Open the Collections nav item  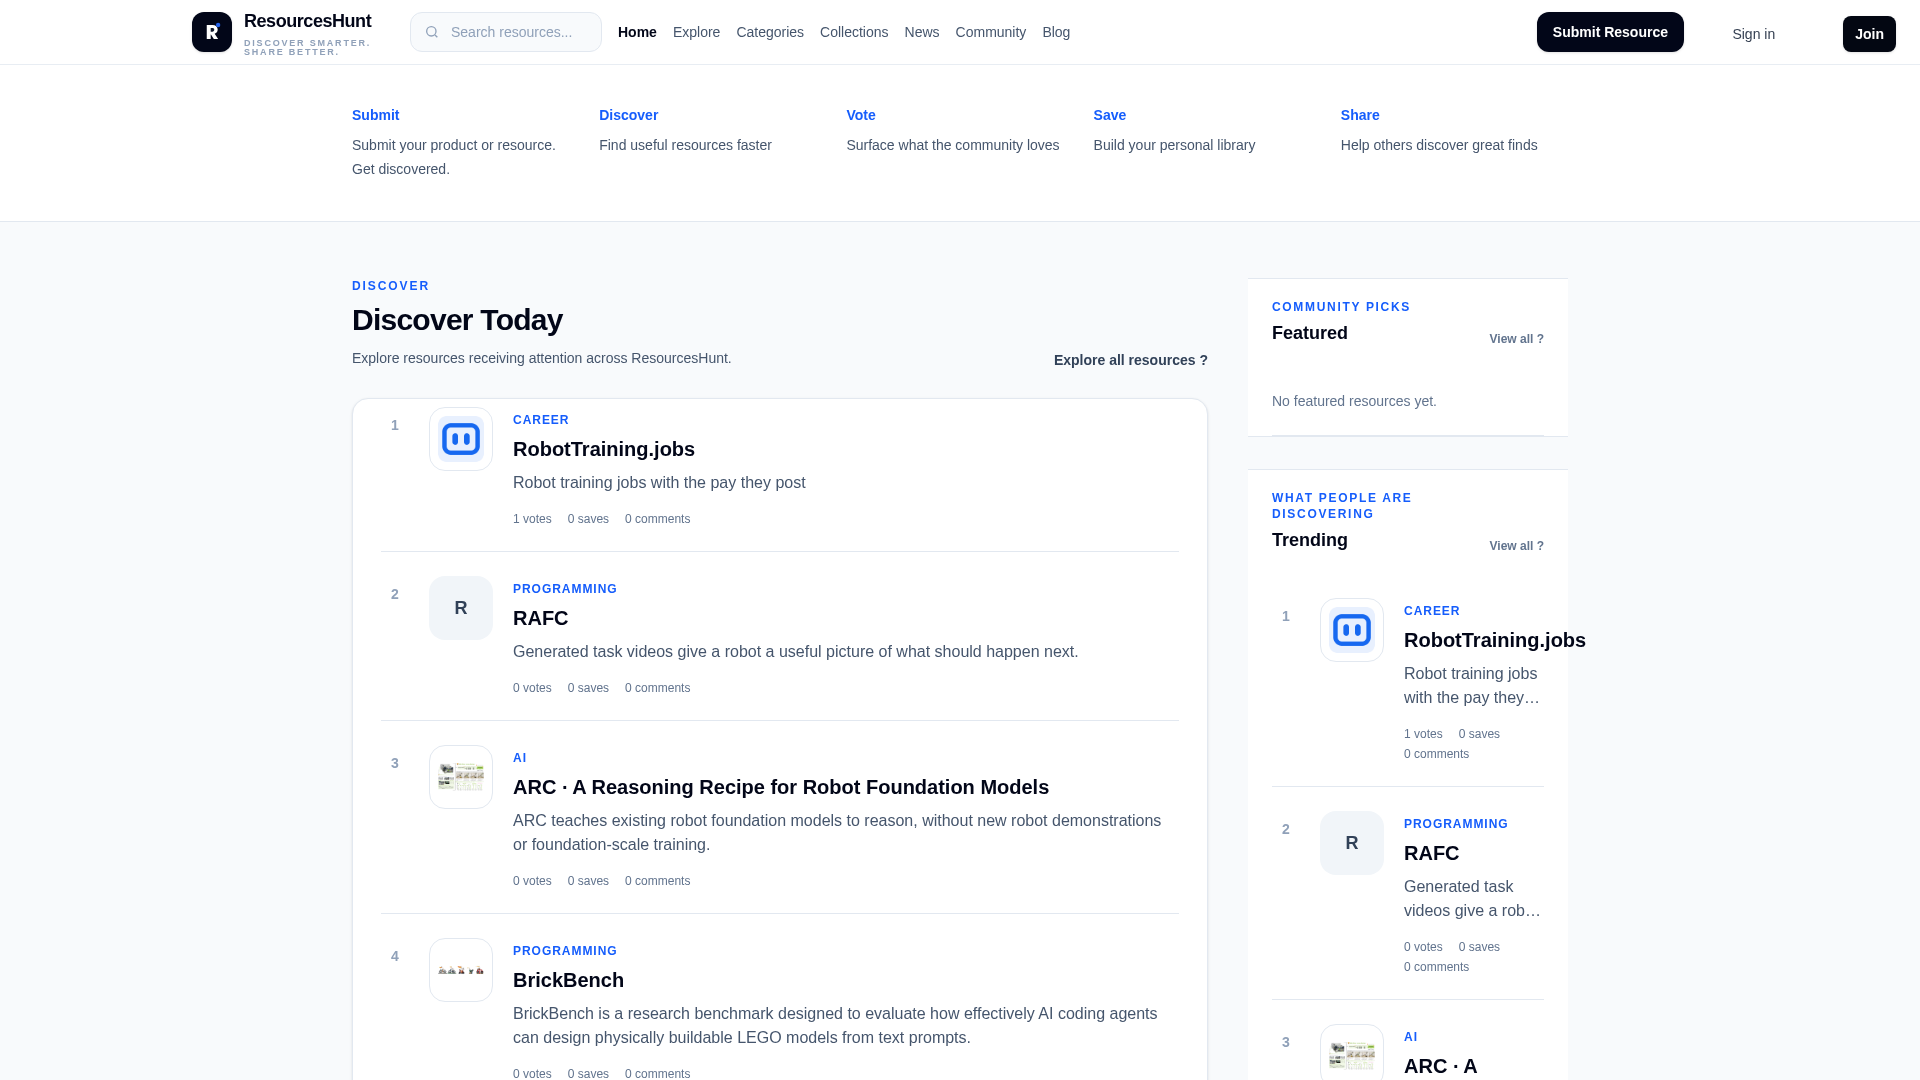click(854, 32)
